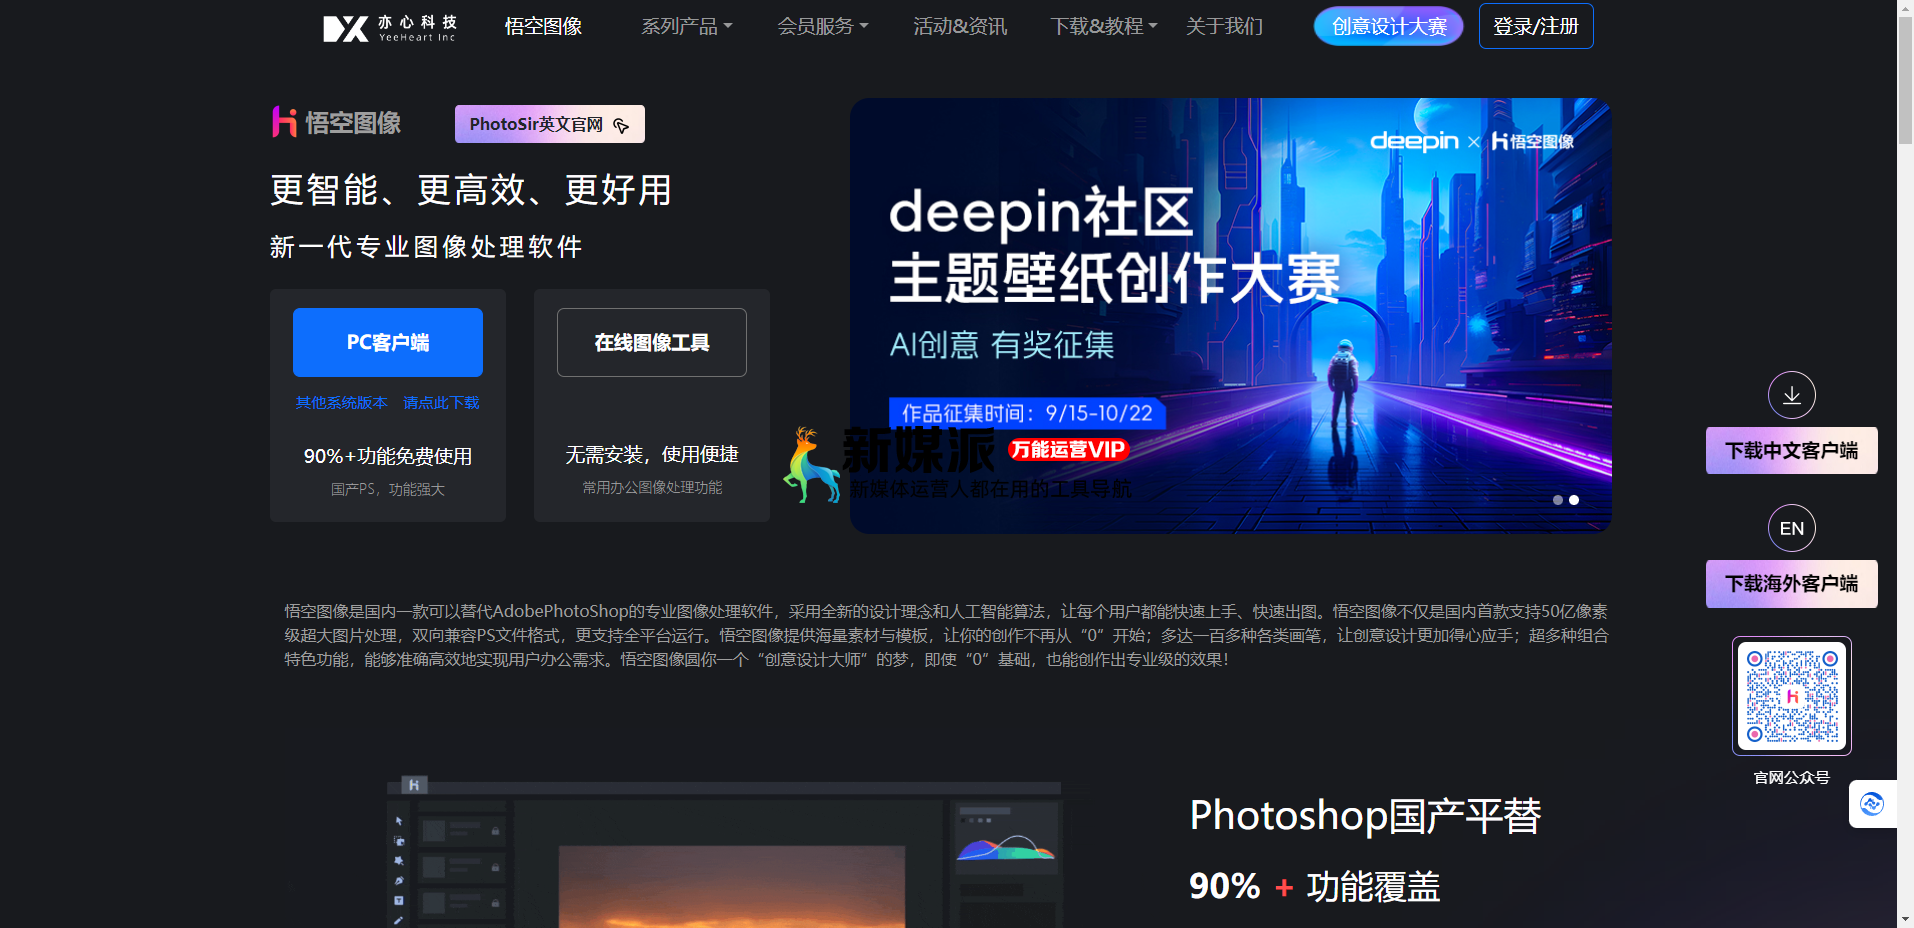Click the AI创意 有奖征集 banner text
Image resolution: width=1914 pixels, height=928 pixels.
1002,345
